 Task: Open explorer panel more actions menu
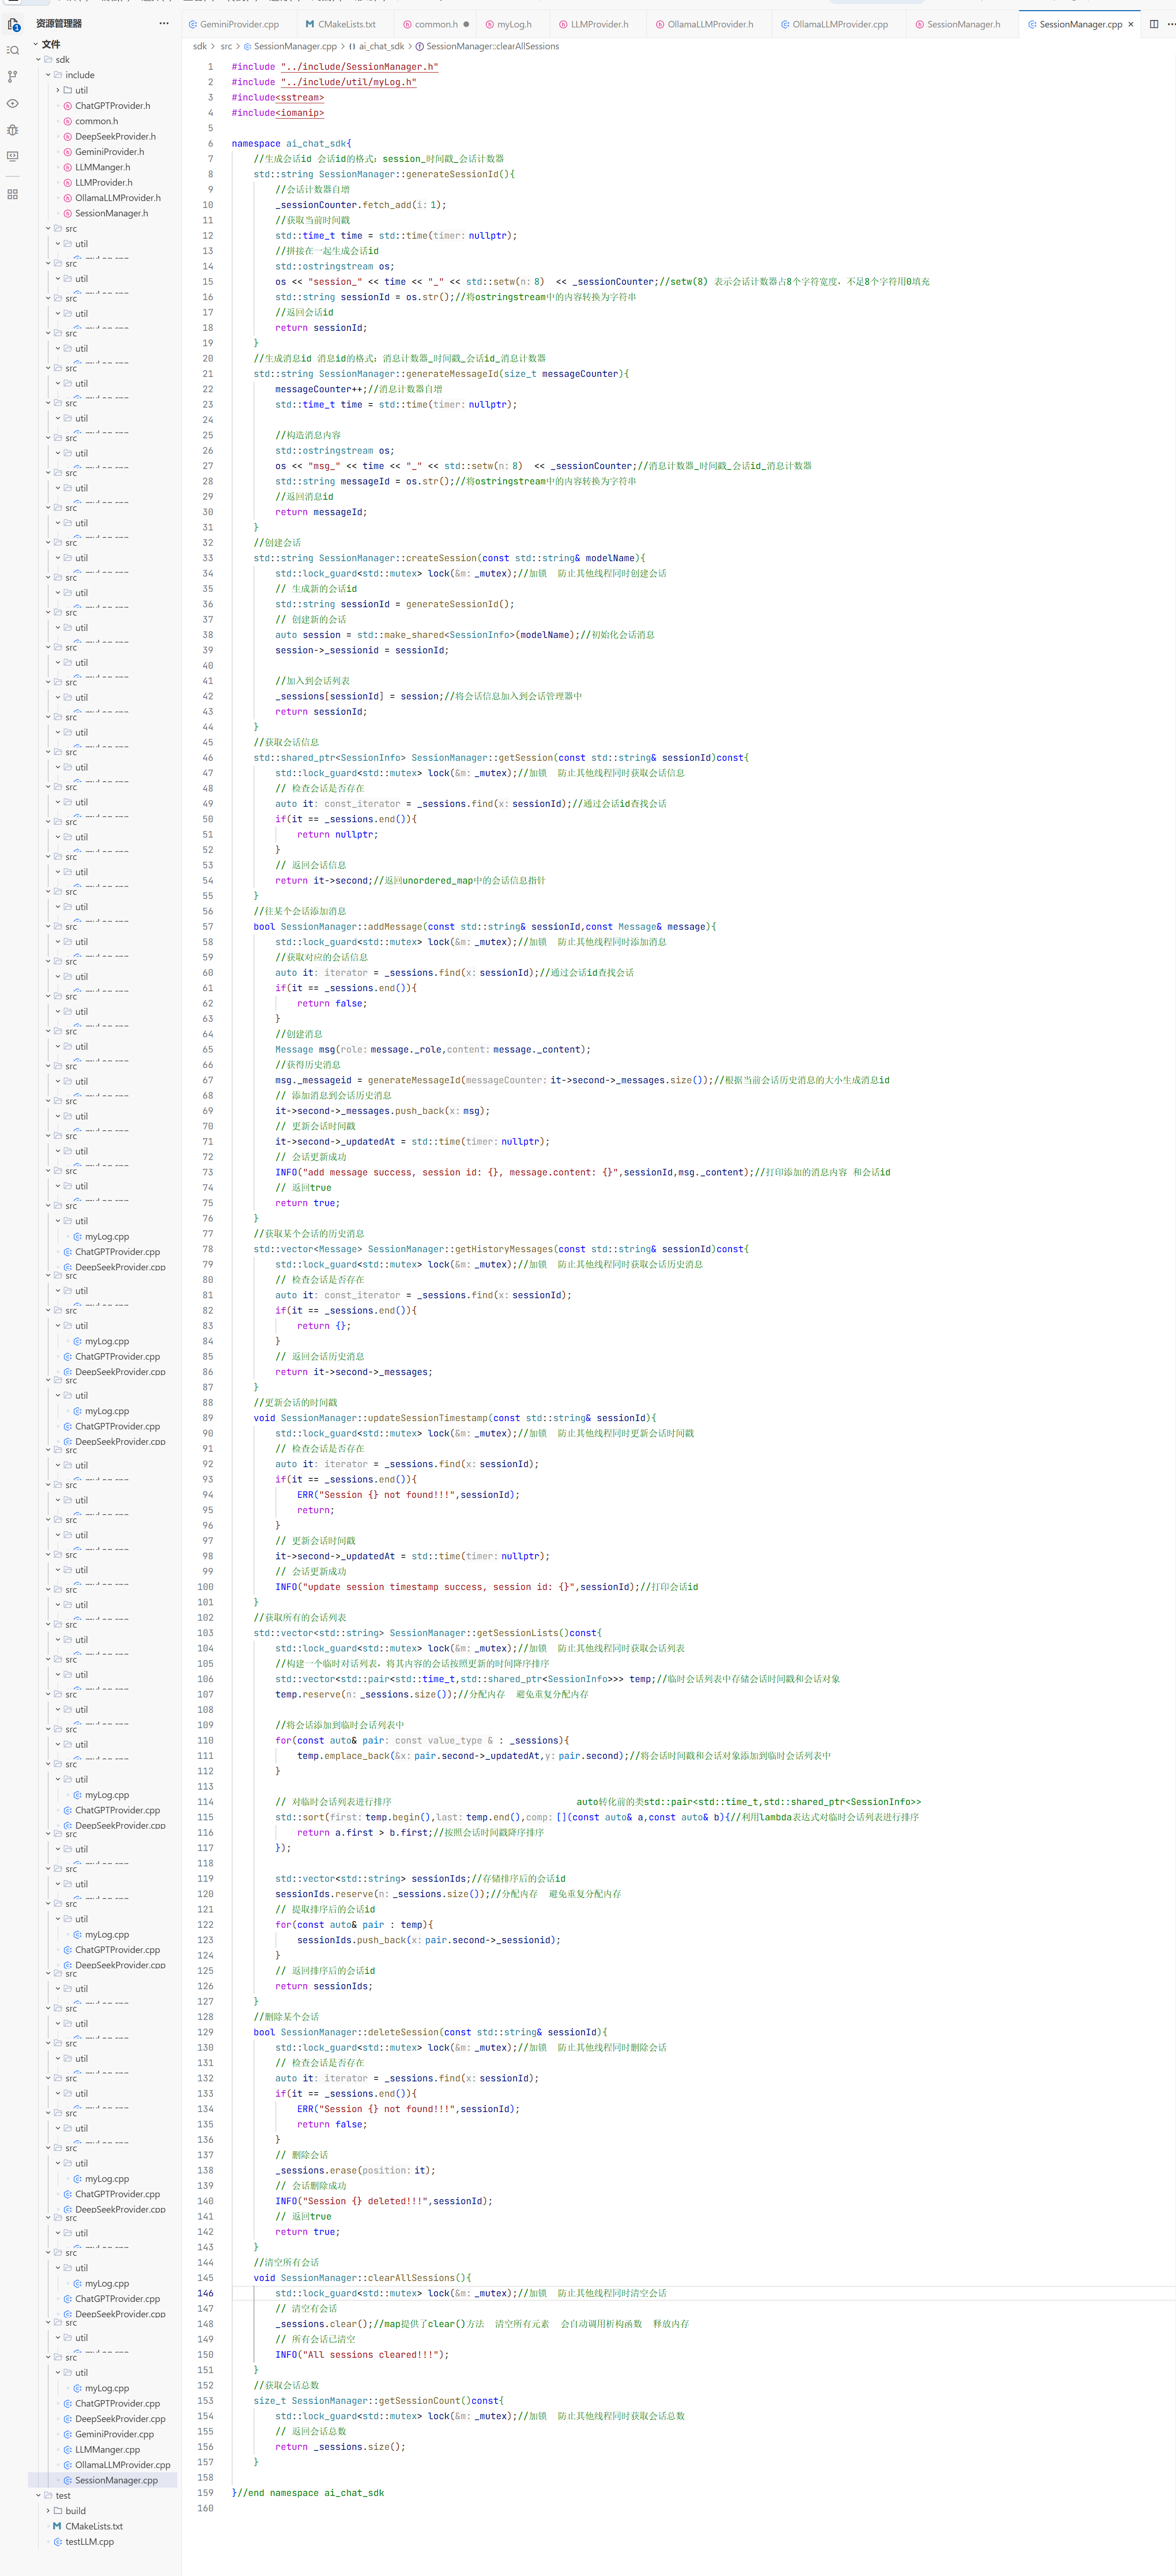pos(164,23)
